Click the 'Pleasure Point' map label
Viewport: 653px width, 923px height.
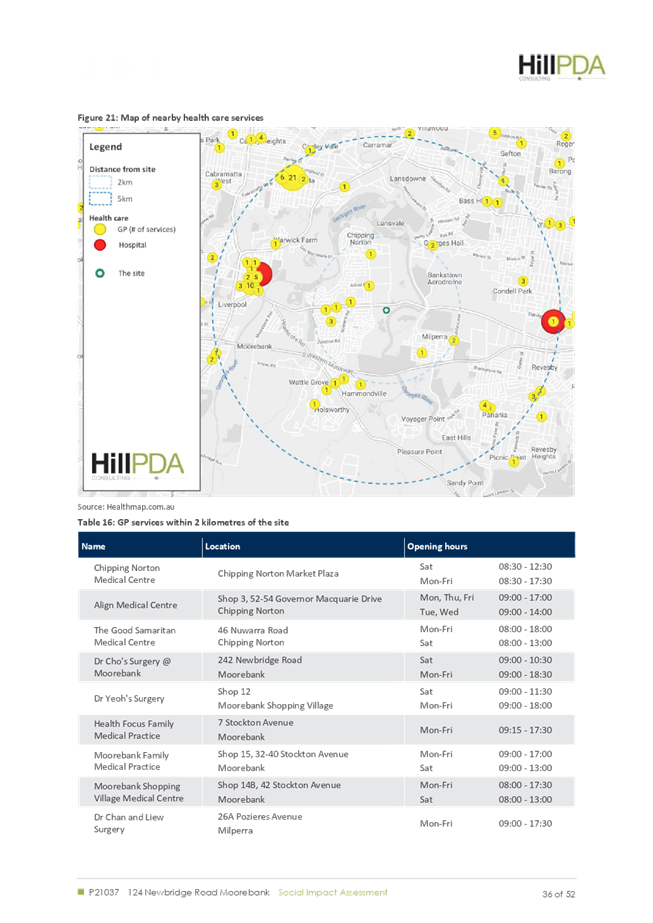419,451
